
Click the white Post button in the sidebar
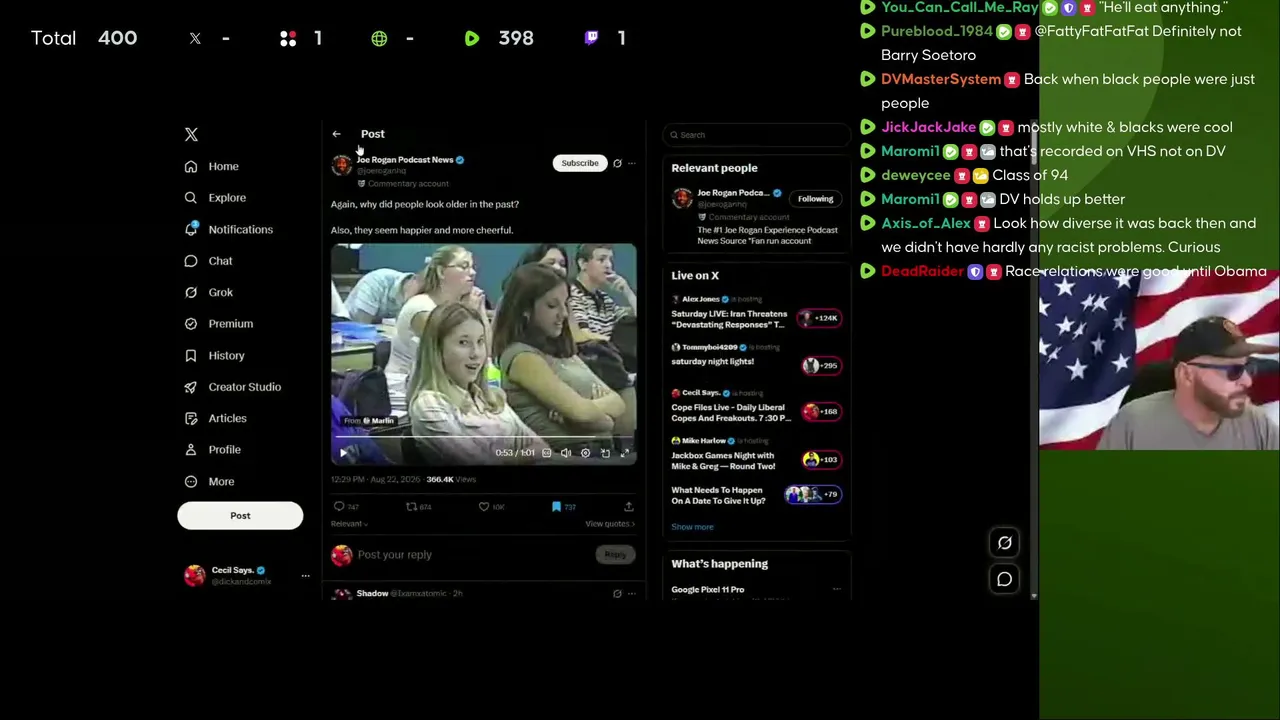(240, 516)
